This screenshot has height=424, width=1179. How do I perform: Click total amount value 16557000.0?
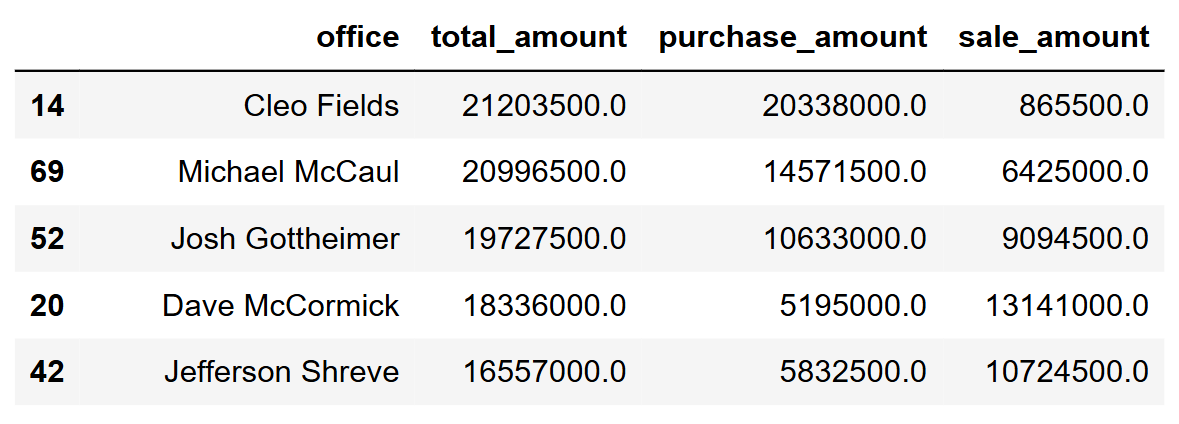(544, 372)
